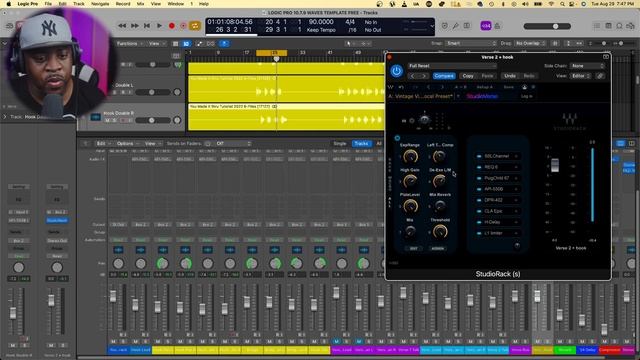
Task: Click the macOS Wi-Fi status icon
Action: tap(552, 4)
